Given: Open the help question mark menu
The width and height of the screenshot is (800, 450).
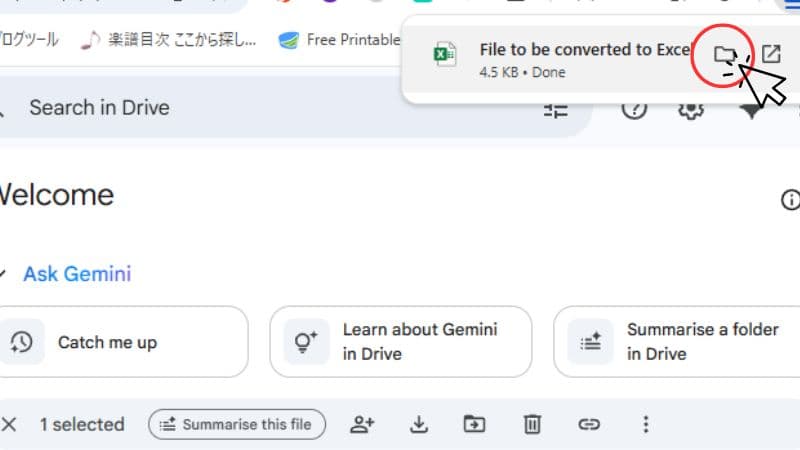Looking at the screenshot, I should coord(634,109).
